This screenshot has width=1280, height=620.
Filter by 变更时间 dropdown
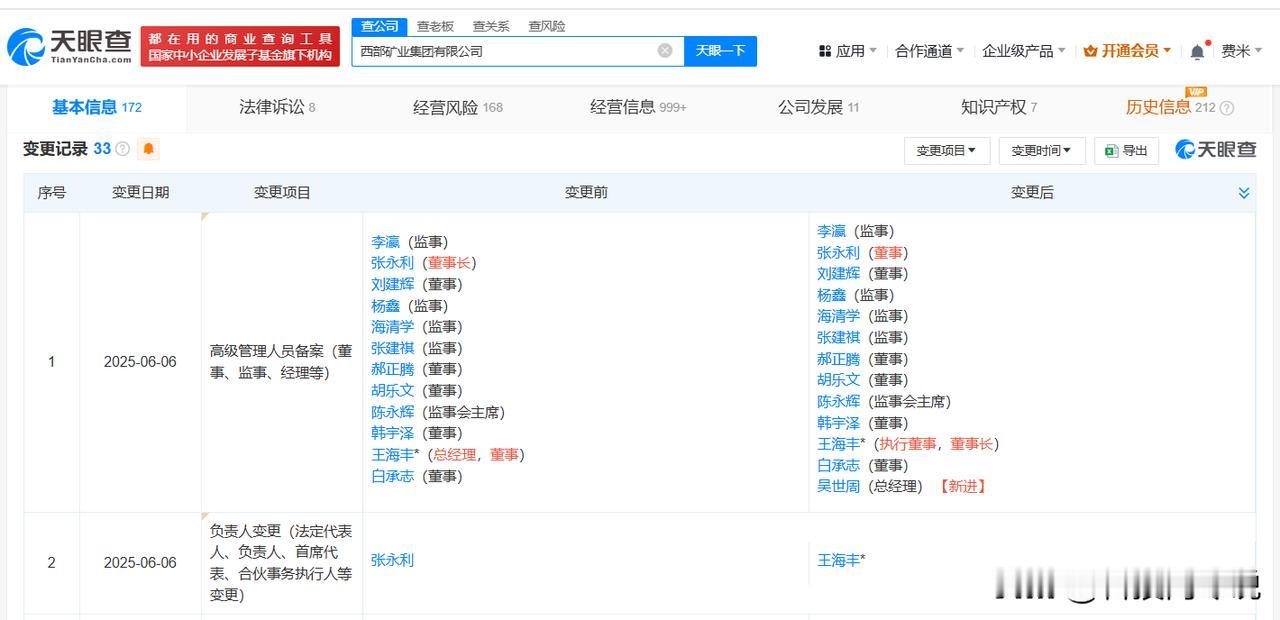[1041, 151]
